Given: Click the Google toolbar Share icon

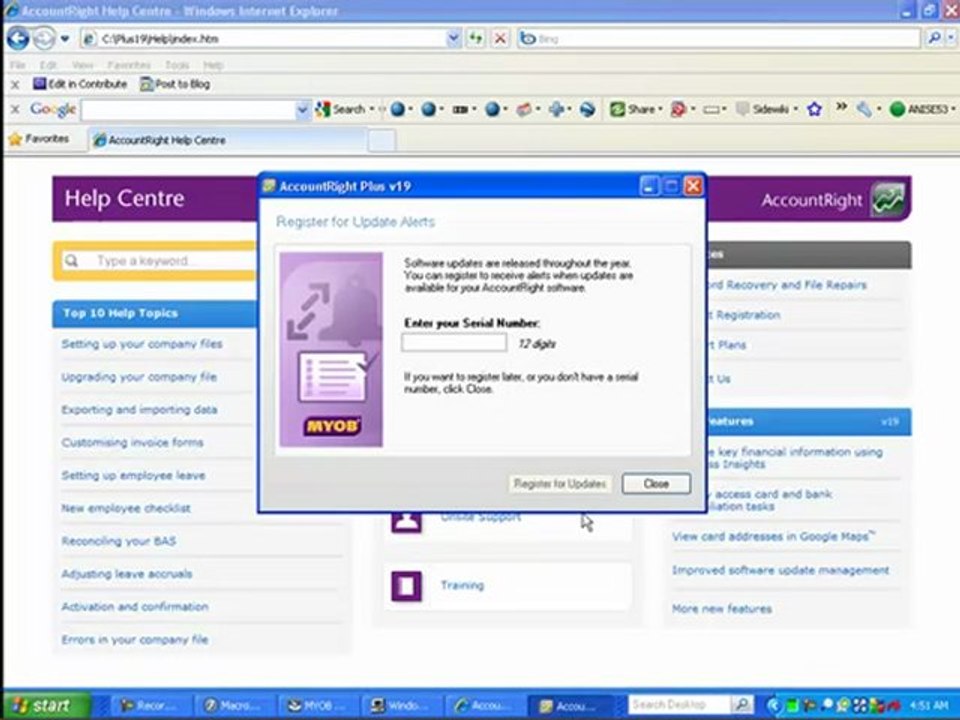Looking at the screenshot, I should (617, 110).
